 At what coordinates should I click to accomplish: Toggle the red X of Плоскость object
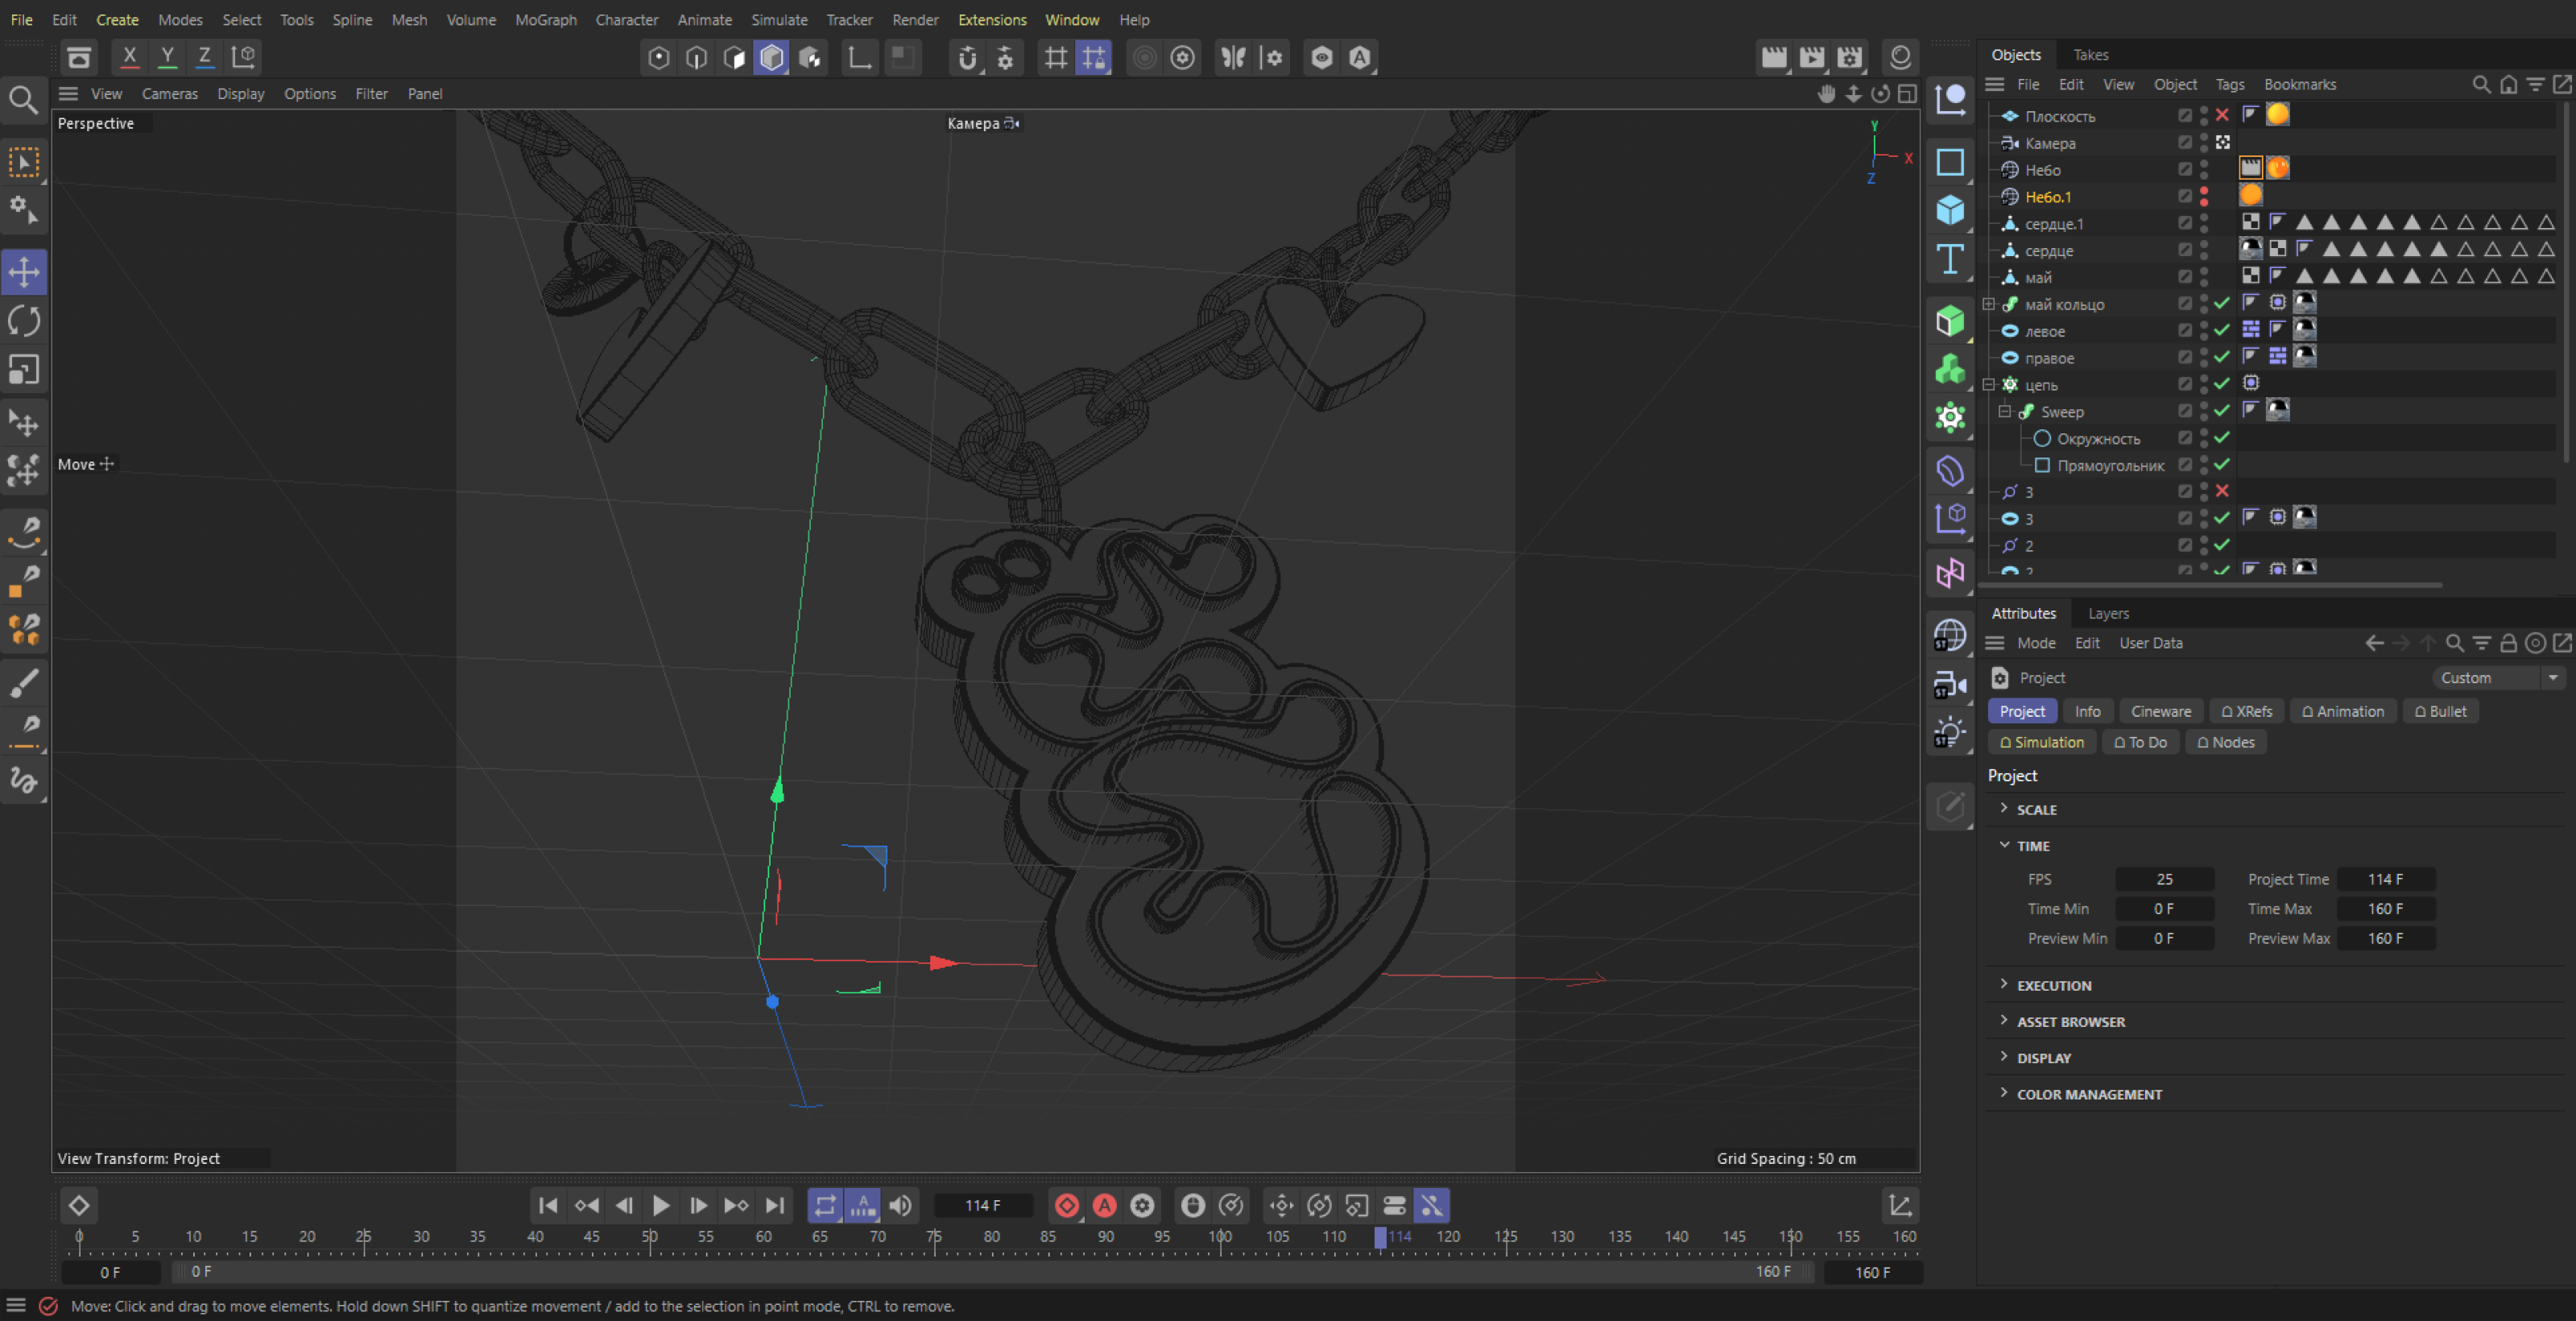(x=2221, y=116)
